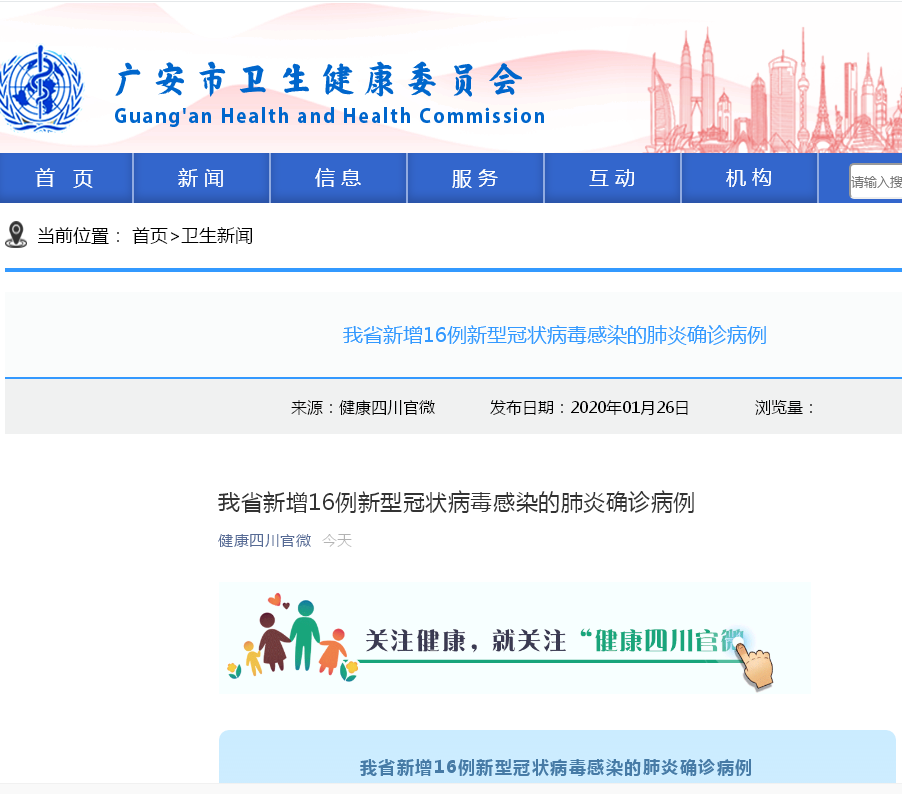Select 机构 in the navigation bar
Screen dimensions: 902x794
749,178
